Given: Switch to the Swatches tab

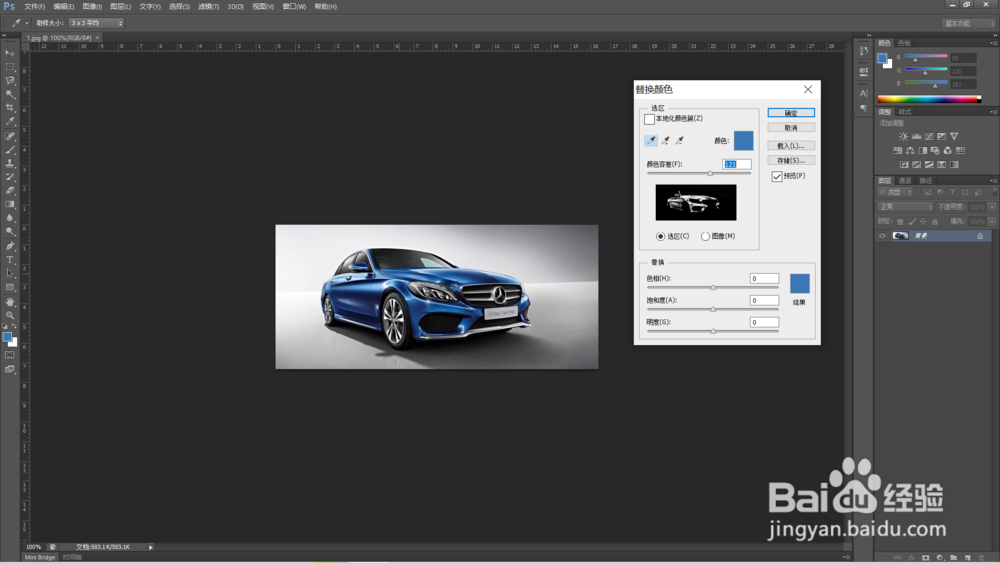Looking at the screenshot, I should coord(904,43).
